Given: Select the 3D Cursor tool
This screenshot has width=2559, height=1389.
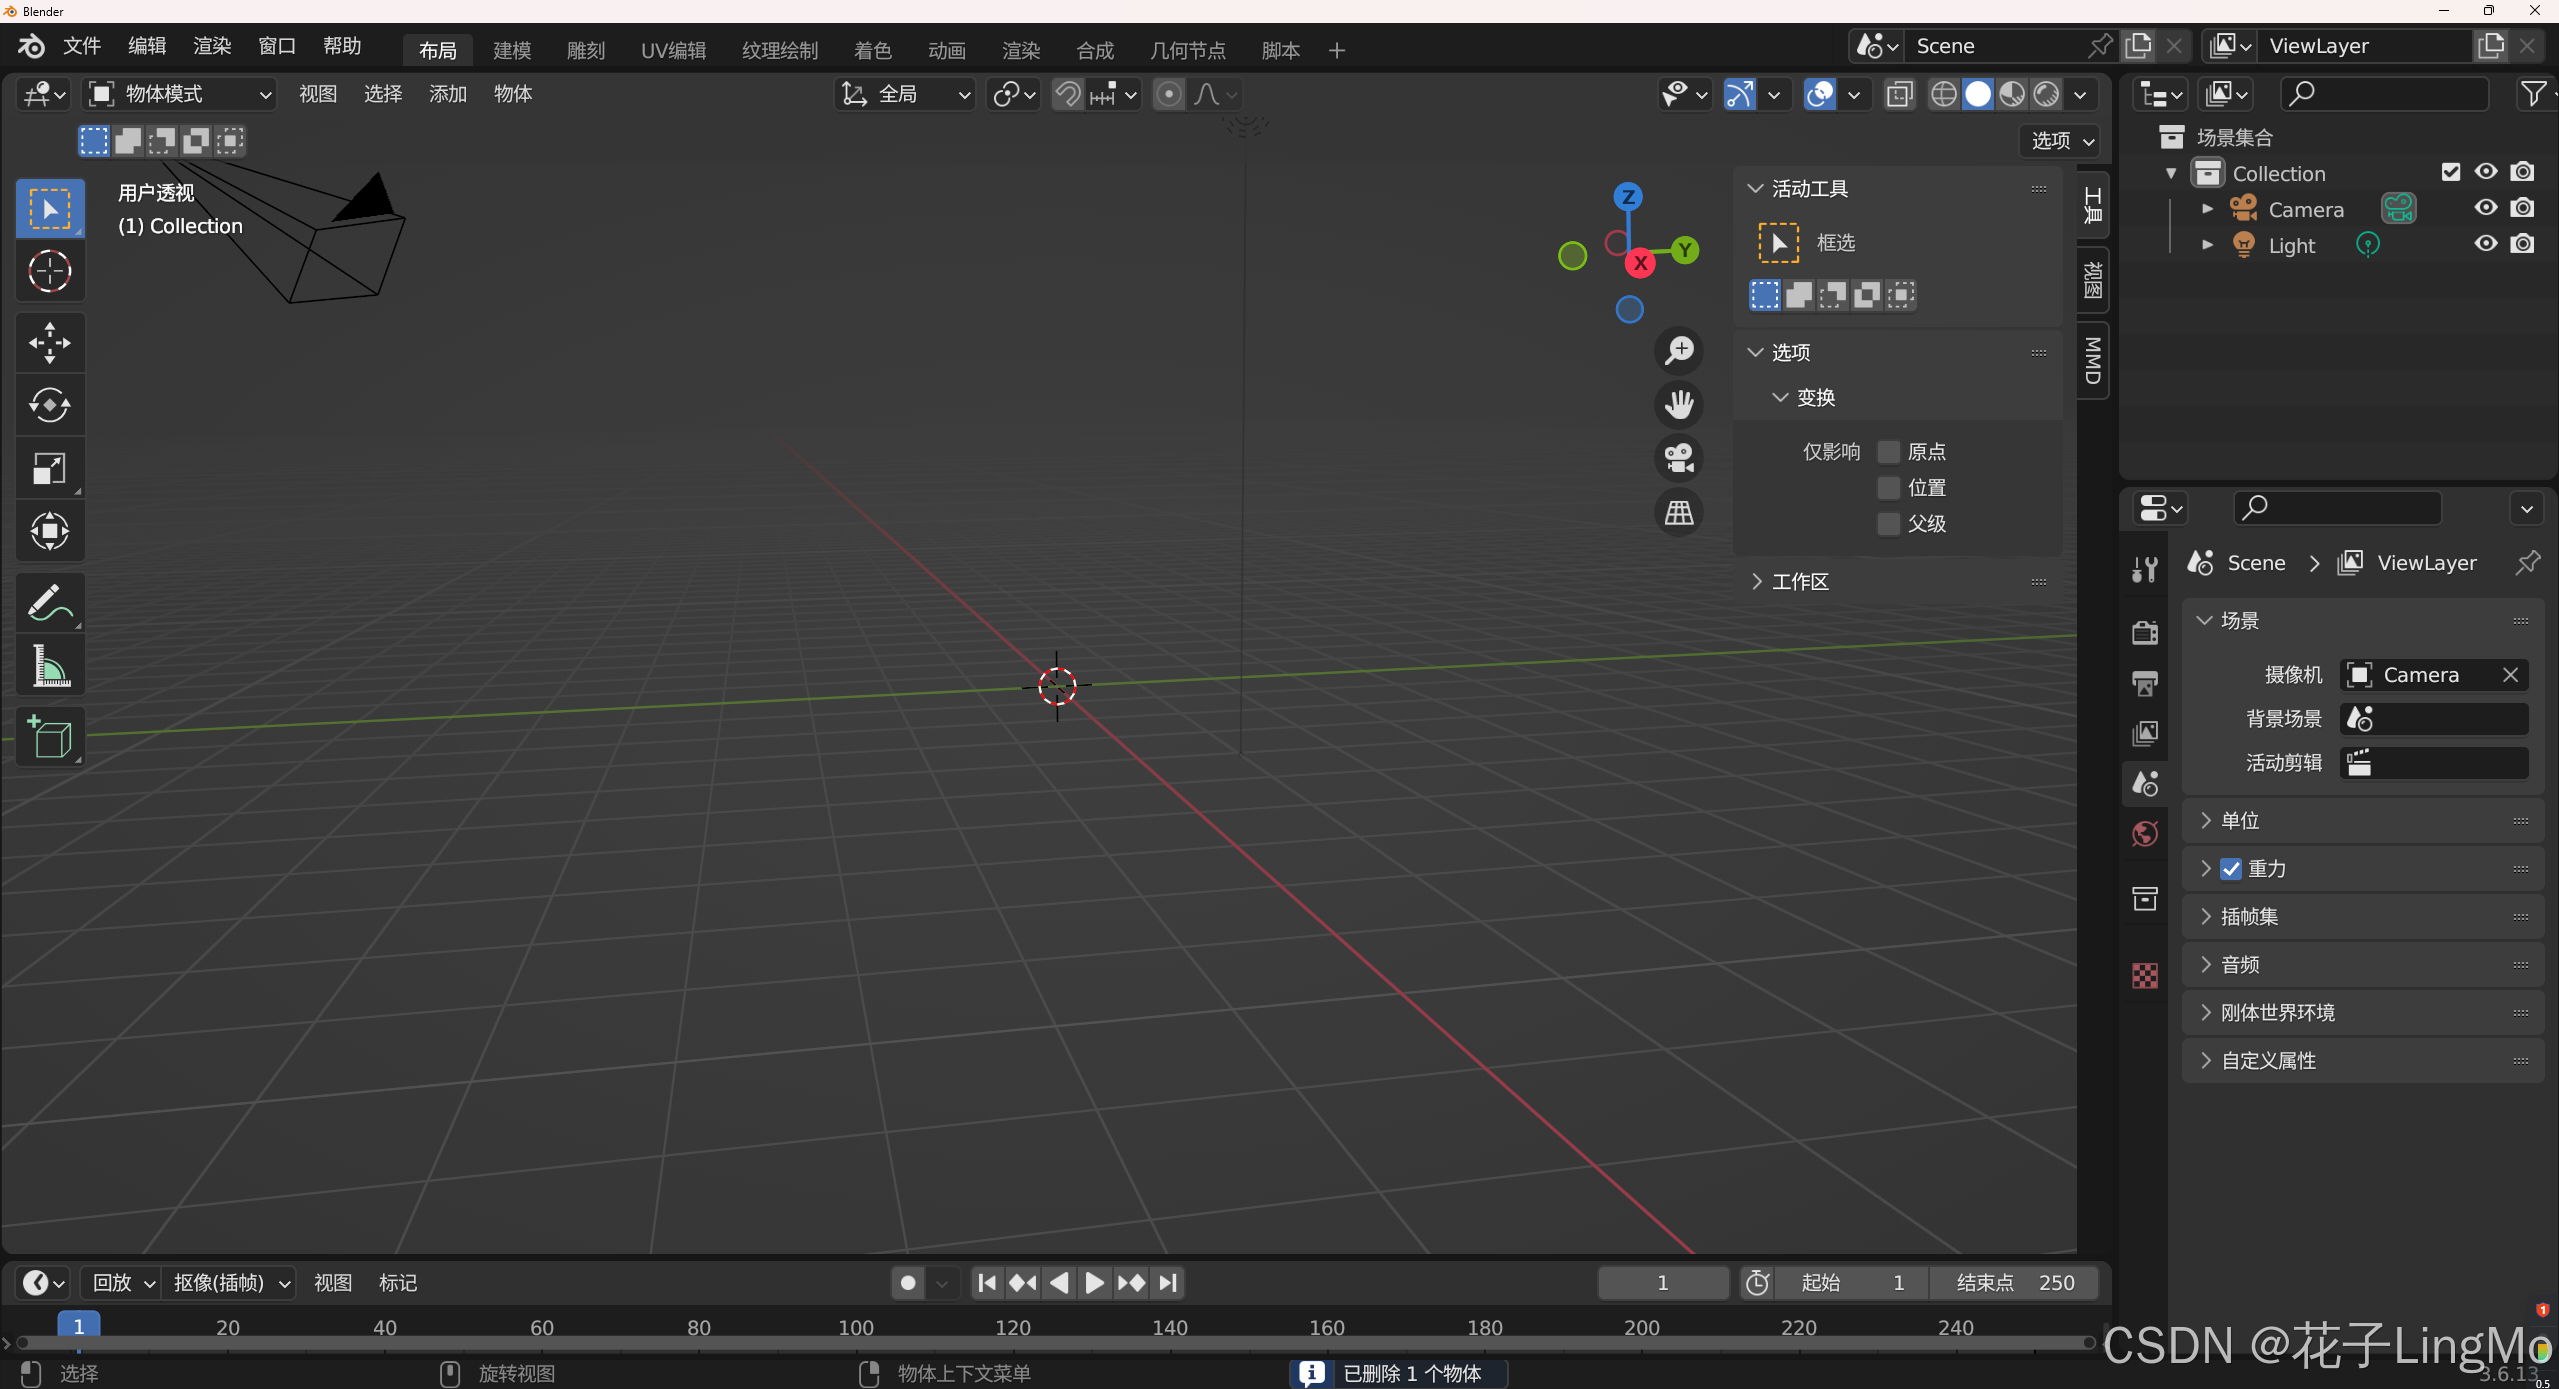Looking at the screenshot, I should [49, 271].
